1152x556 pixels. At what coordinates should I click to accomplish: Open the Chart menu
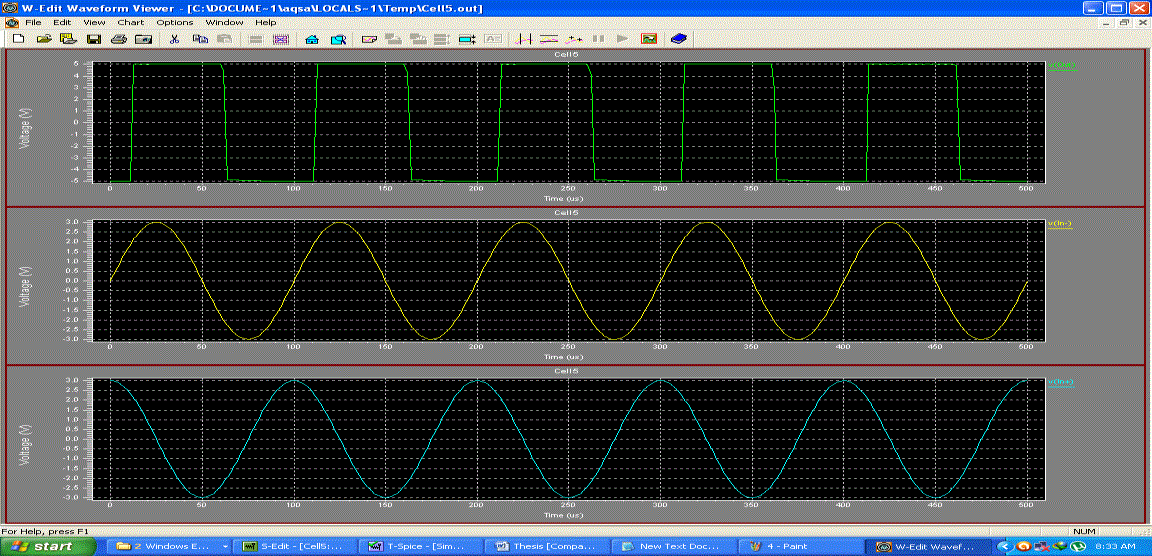130,22
